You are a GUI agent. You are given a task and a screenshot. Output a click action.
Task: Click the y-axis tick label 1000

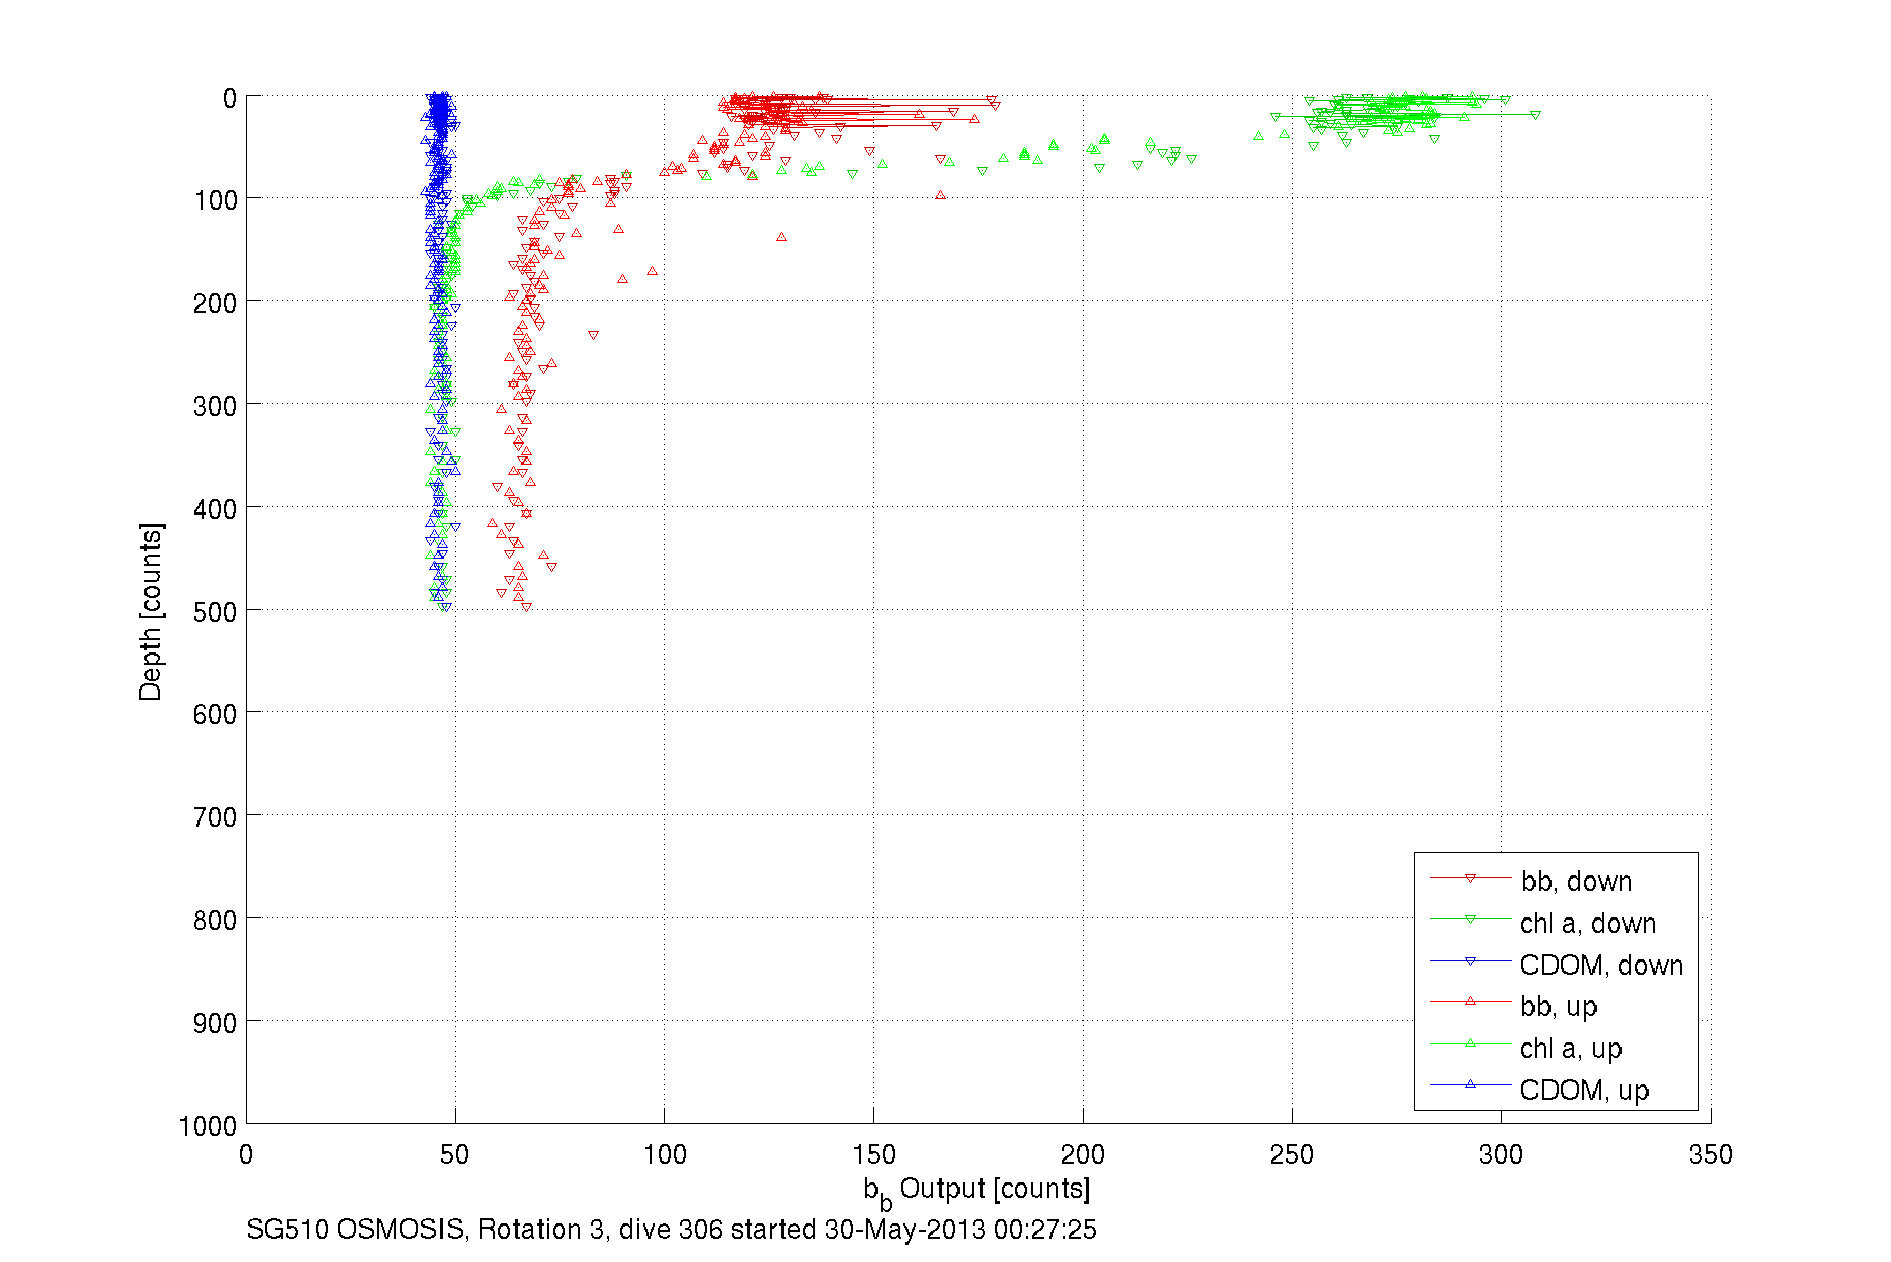pos(208,1126)
